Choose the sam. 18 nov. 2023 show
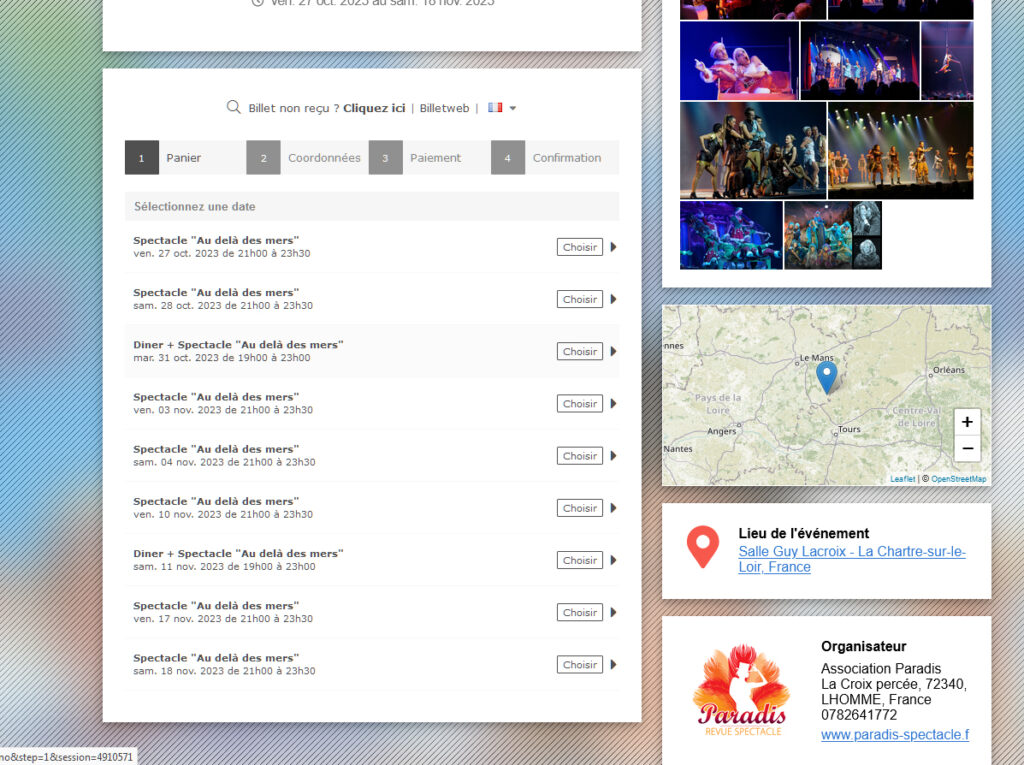This screenshot has width=1024, height=765. [x=579, y=665]
